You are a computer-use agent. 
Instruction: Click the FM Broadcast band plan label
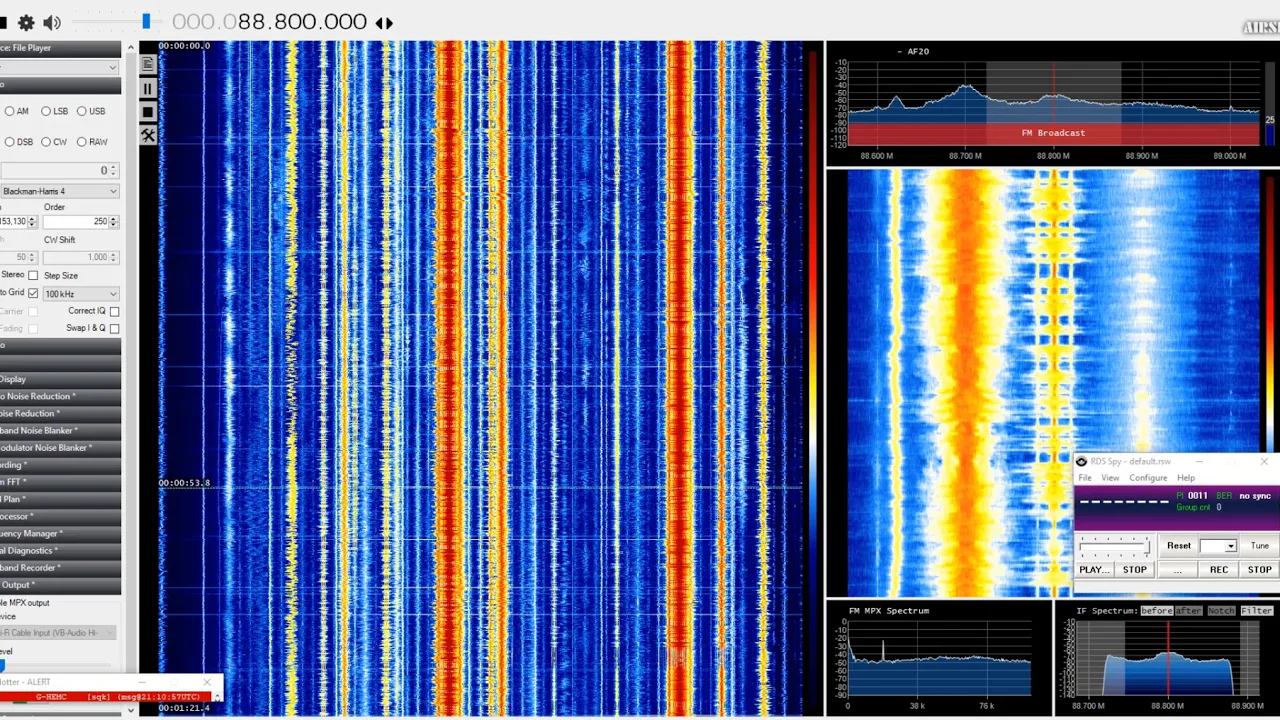[1053, 133]
